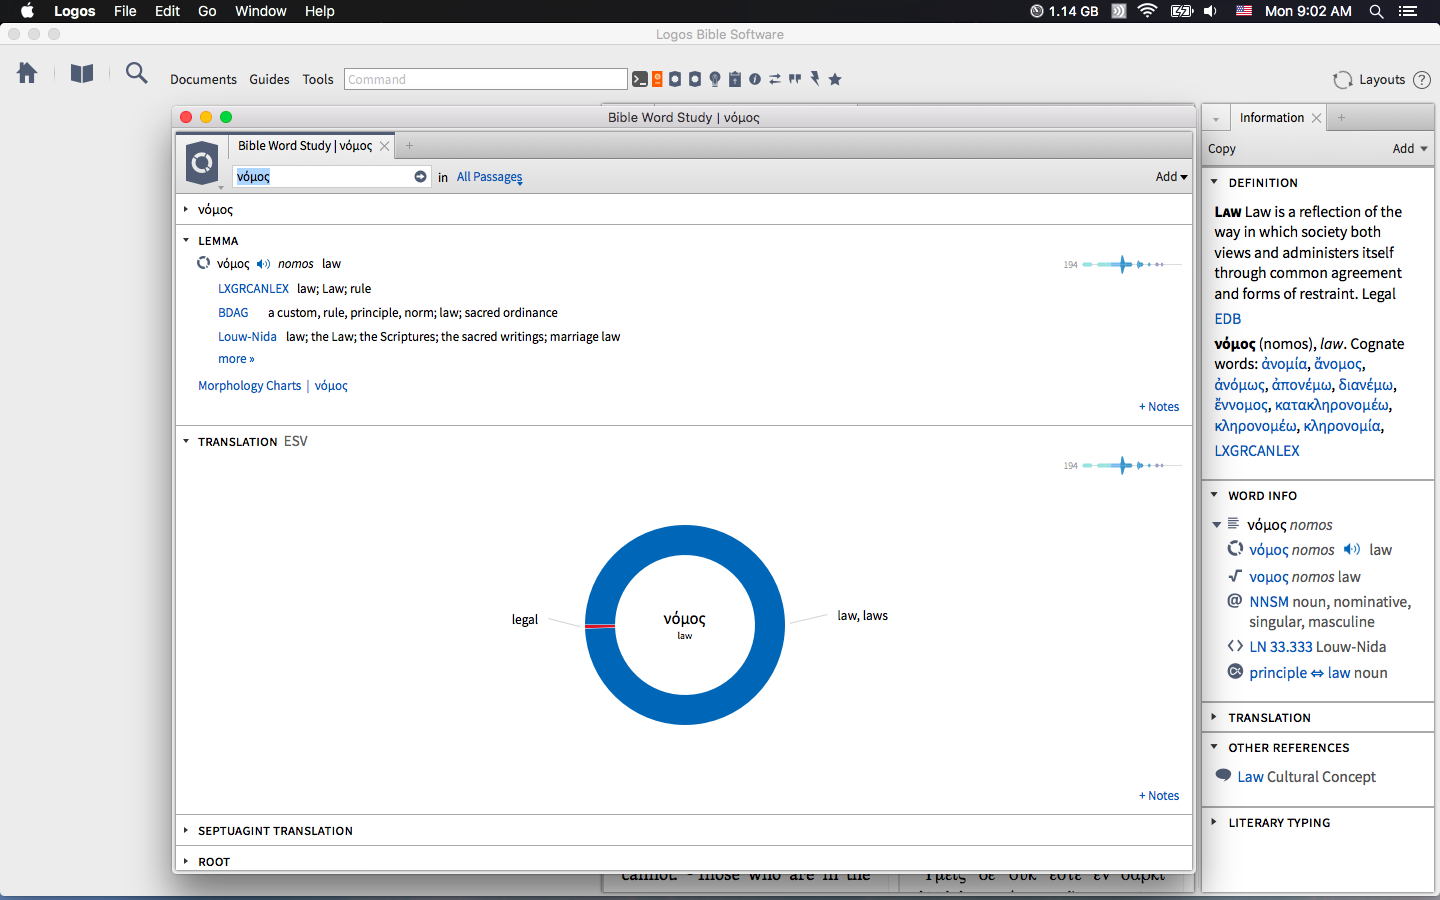Collapse the WORD INFO section
1440x900 pixels.
point(1214,495)
